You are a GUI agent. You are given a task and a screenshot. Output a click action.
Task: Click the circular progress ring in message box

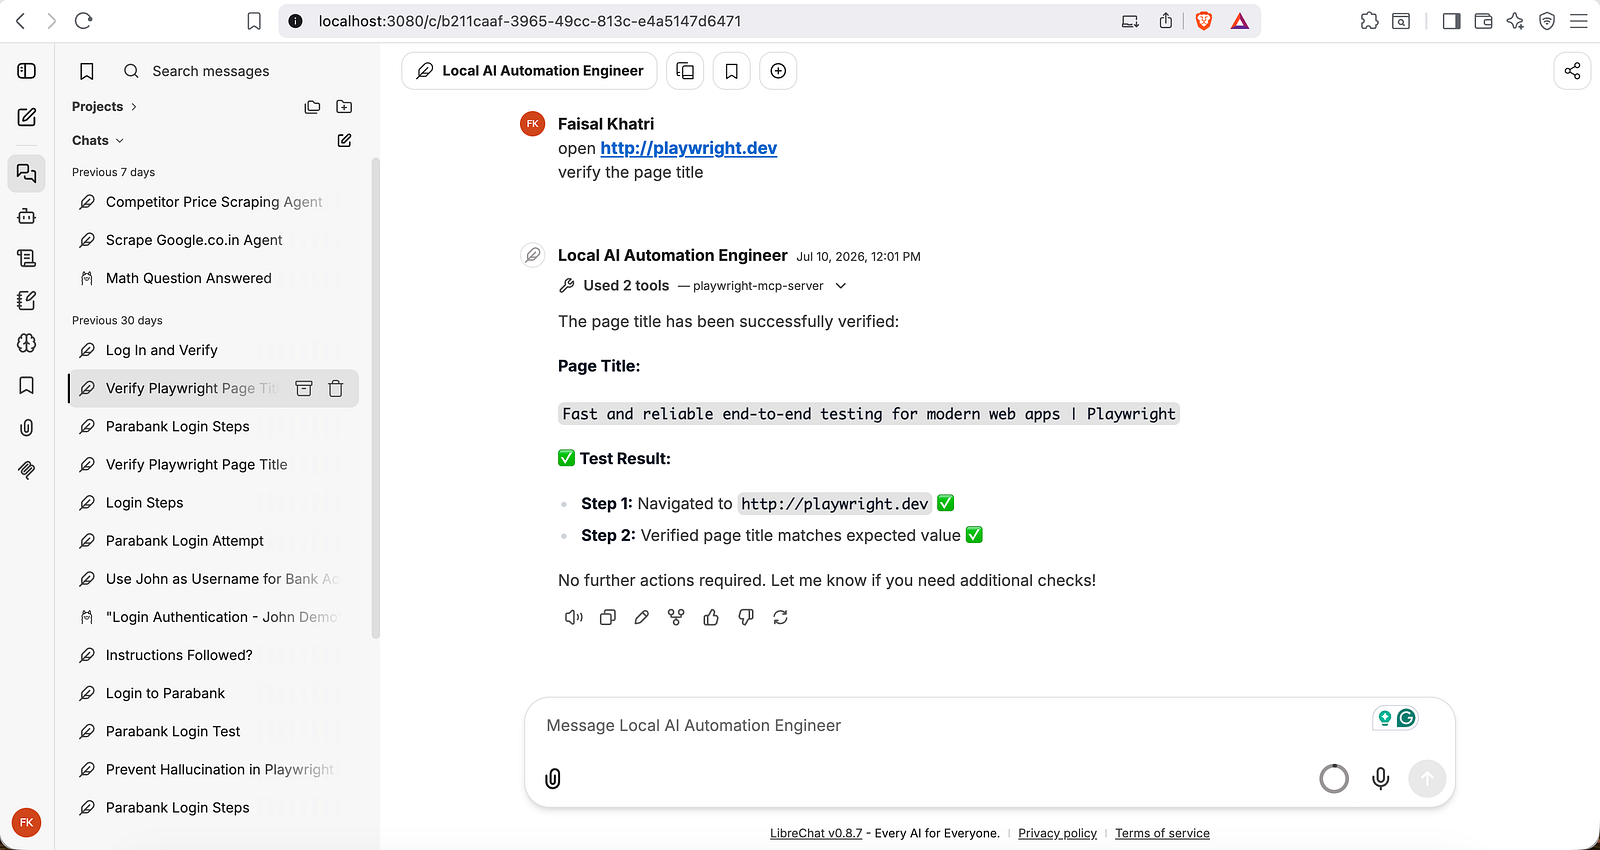(x=1334, y=778)
